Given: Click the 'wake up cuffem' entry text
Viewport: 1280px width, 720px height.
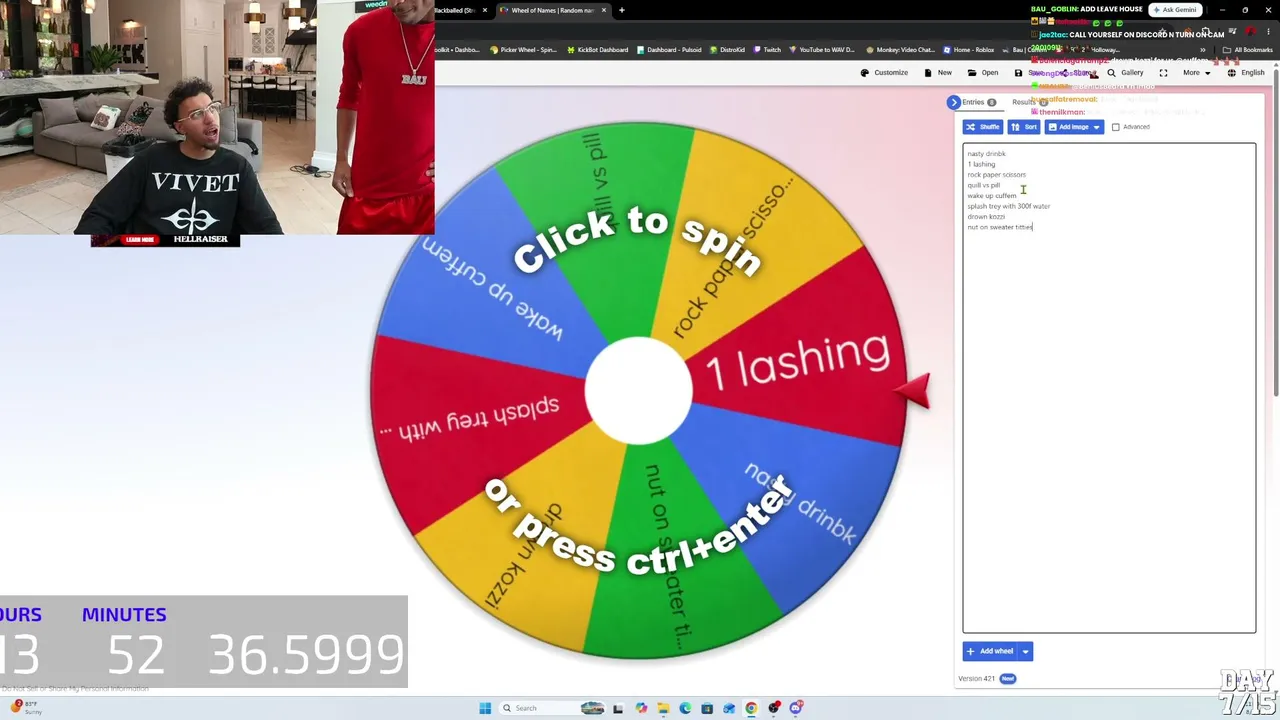Looking at the screenshot, I should (x=991, y=196).
